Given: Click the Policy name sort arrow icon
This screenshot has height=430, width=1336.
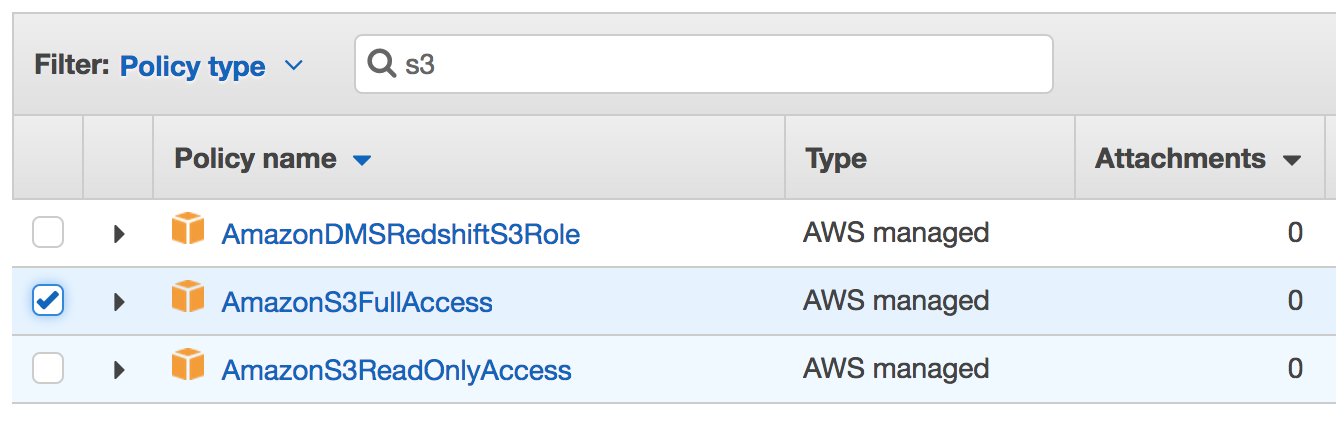Looking at the screenshot, I should click(x=362, y=160).
